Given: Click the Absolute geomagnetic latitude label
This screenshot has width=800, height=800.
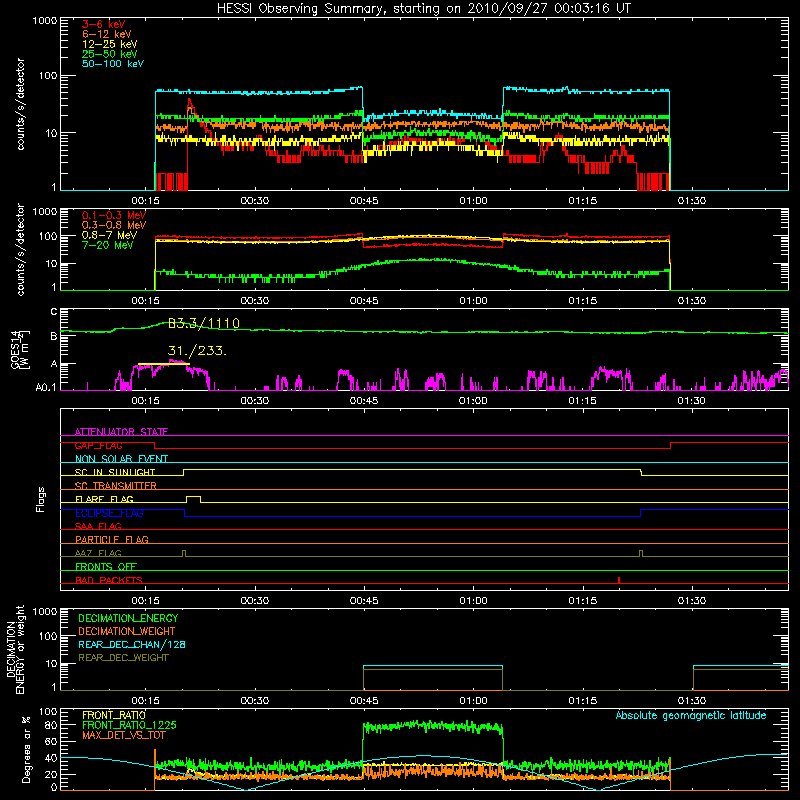Looking at the screenshot, I should tap(691, 716).
